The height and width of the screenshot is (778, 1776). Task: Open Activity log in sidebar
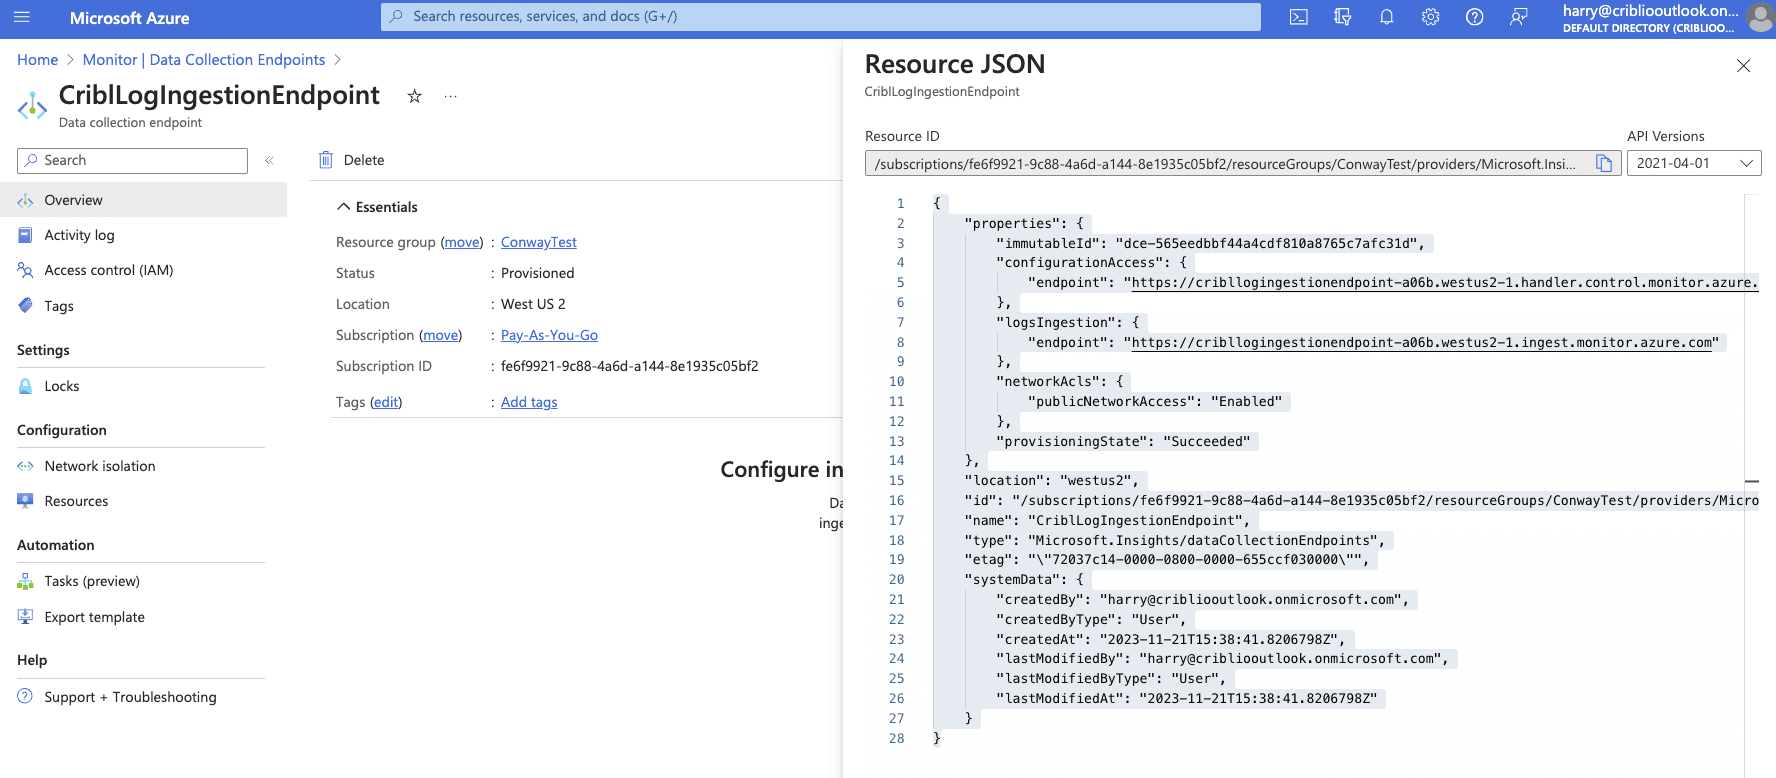point(79,235)
